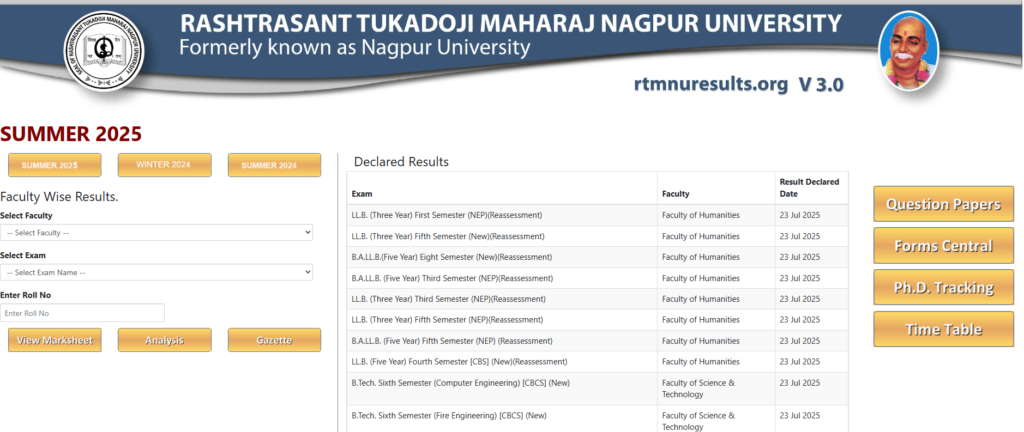The width and height of the screenshot is (1024, 432).
Task: Select the SUMMER 2025 session tab
Action: pyautogui.click(x=55, y=165)
